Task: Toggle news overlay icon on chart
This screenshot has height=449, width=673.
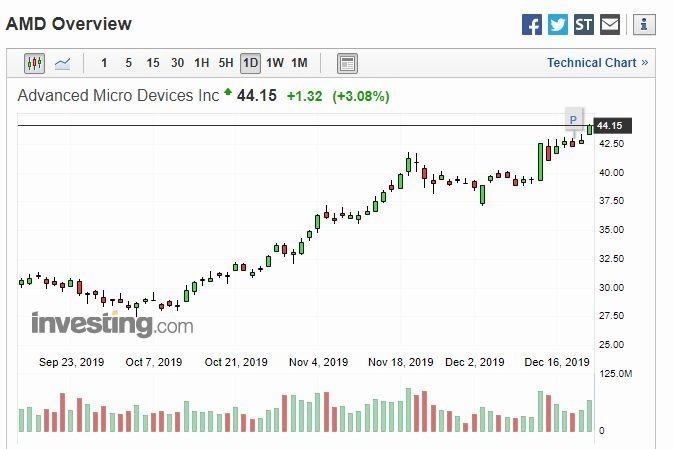Action: click(347, 64)
